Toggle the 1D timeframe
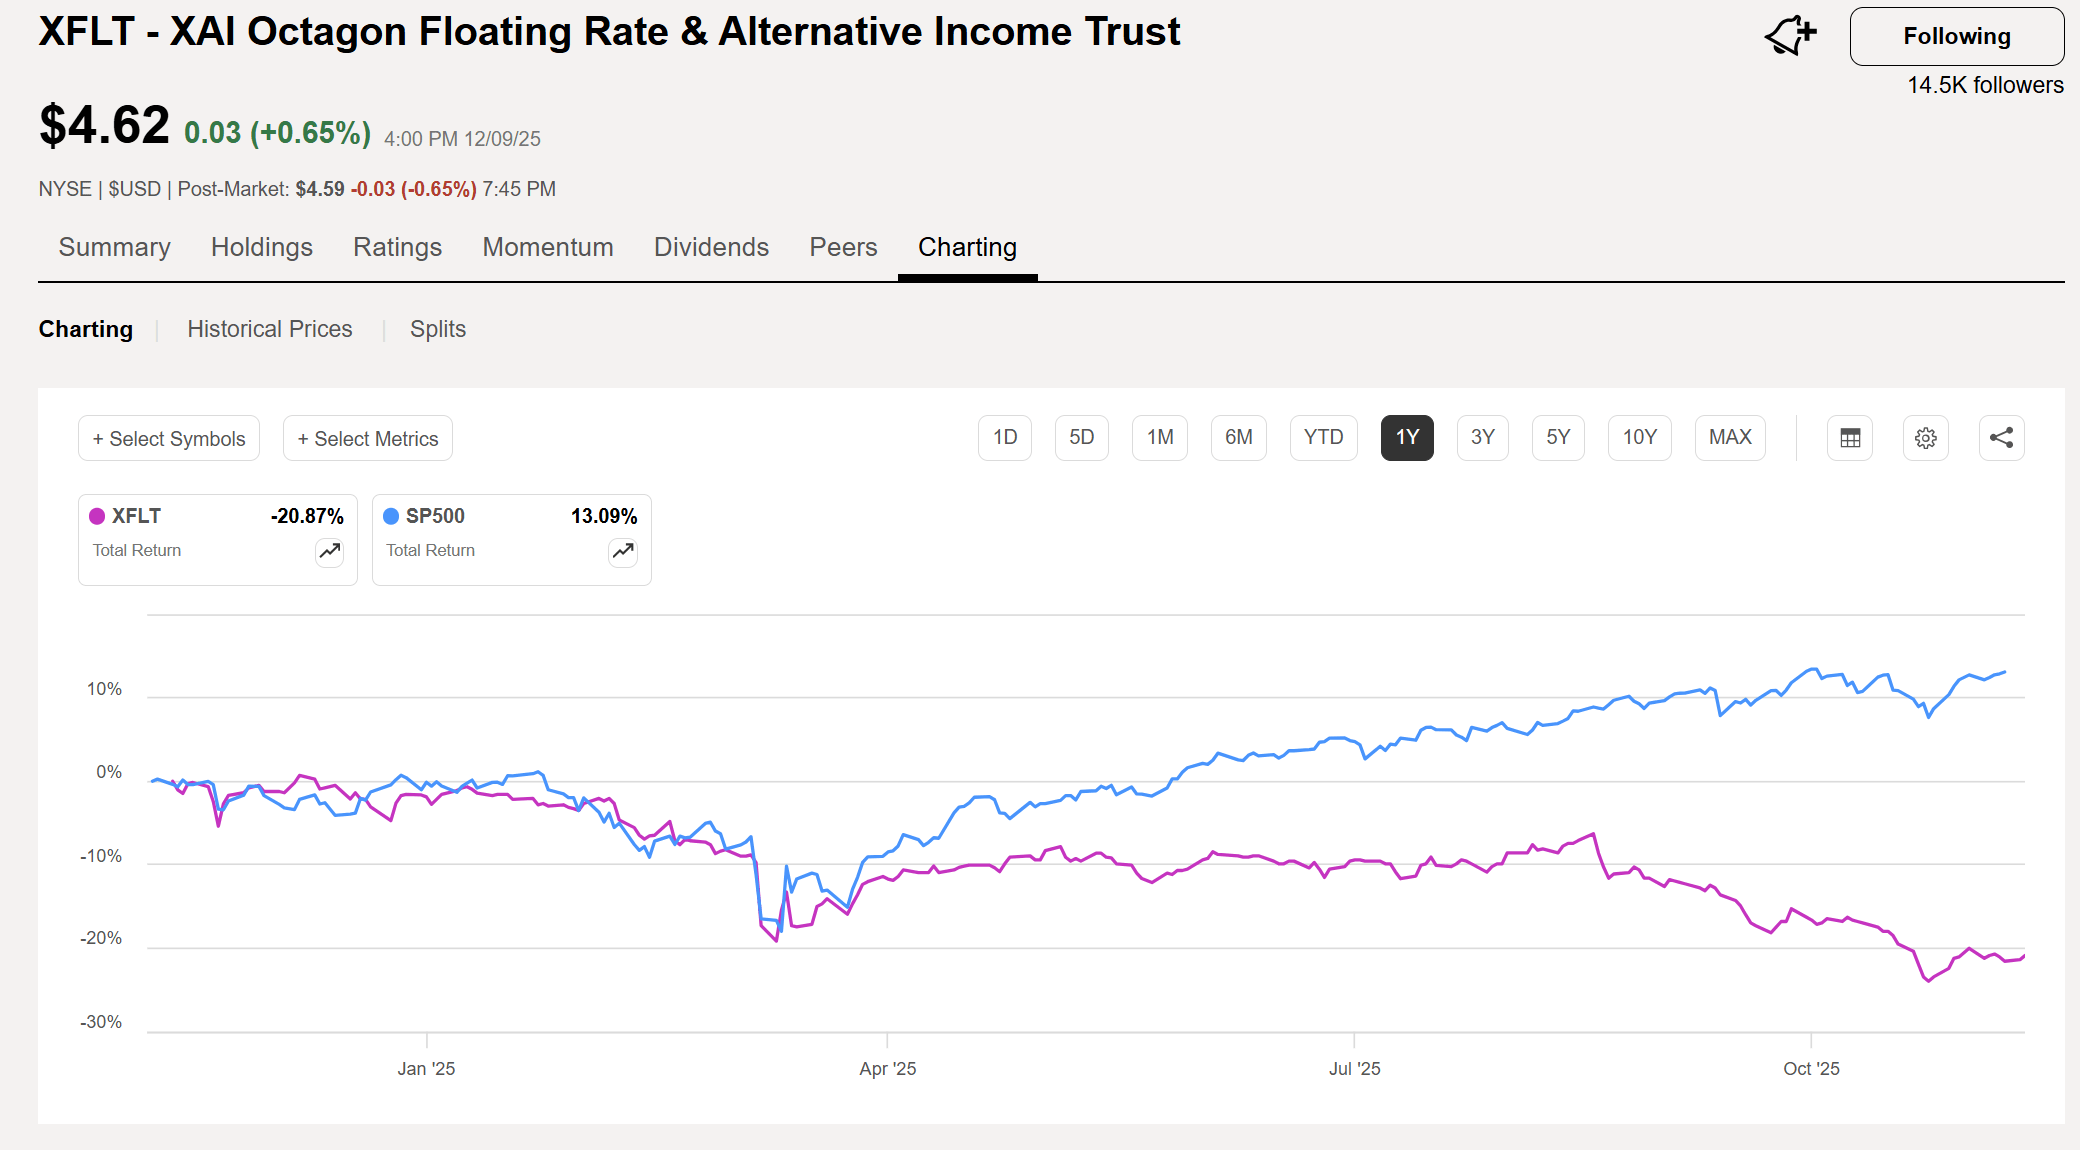This screenshot has height=1150, width=2080. point(1005,437)
